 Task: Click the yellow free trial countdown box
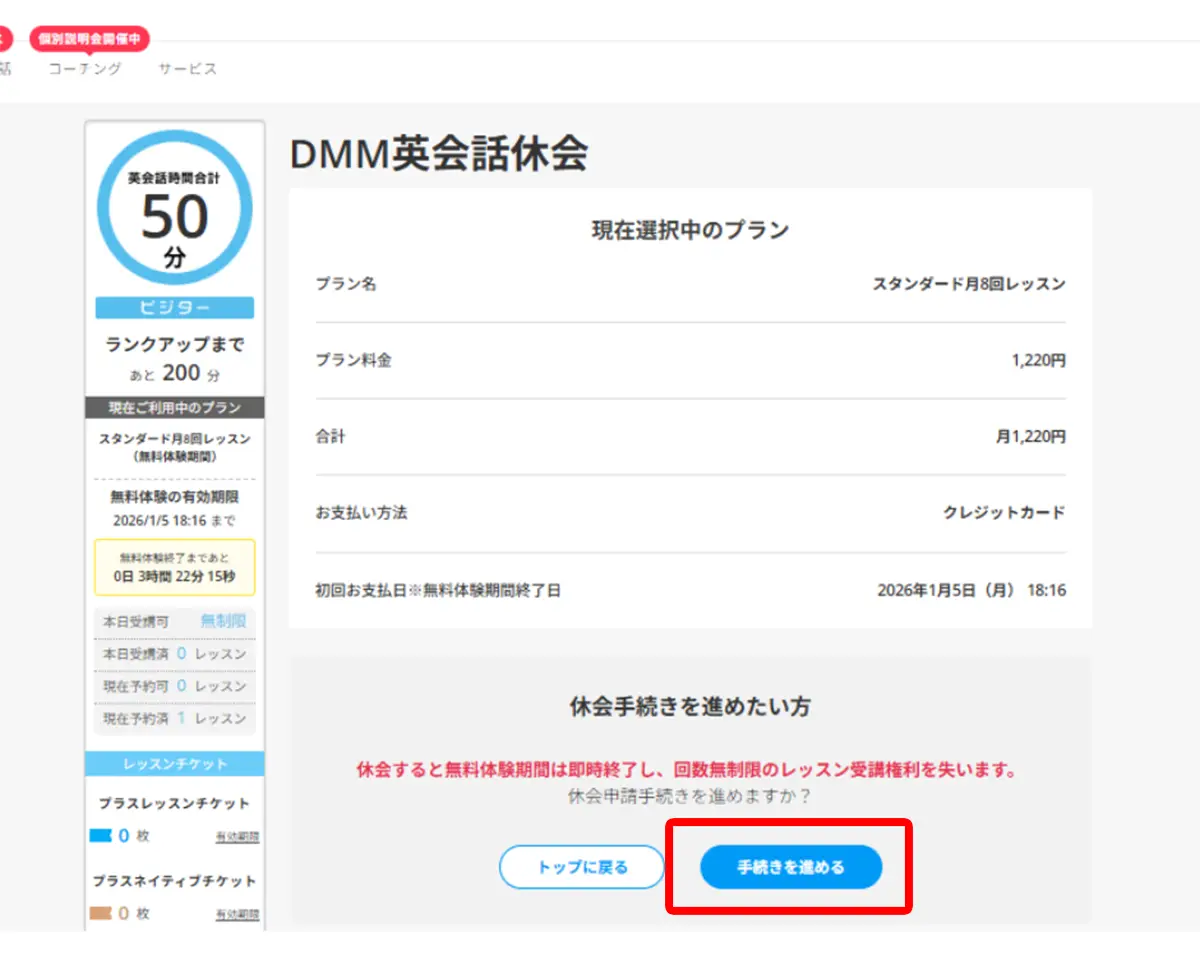pyautogui.click(x=174, y=568)
